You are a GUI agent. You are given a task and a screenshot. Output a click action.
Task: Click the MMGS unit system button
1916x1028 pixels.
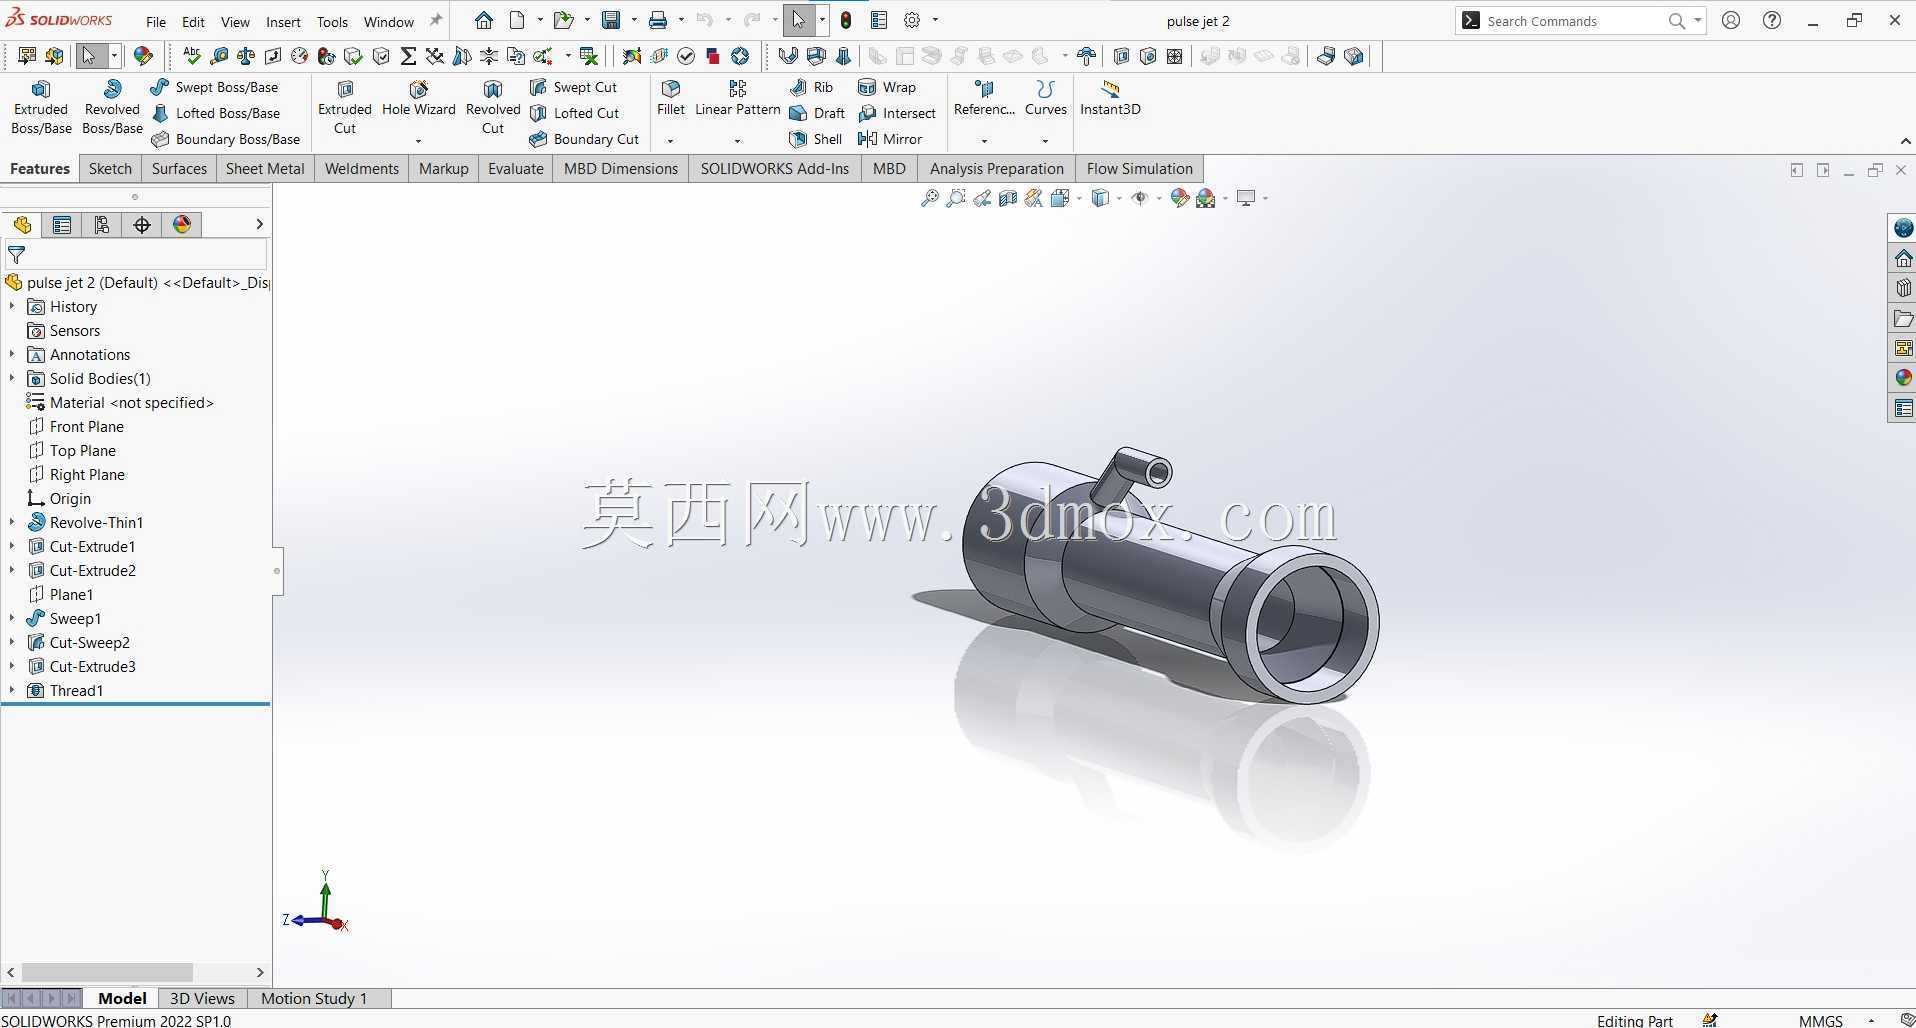click(1820, 1020)
